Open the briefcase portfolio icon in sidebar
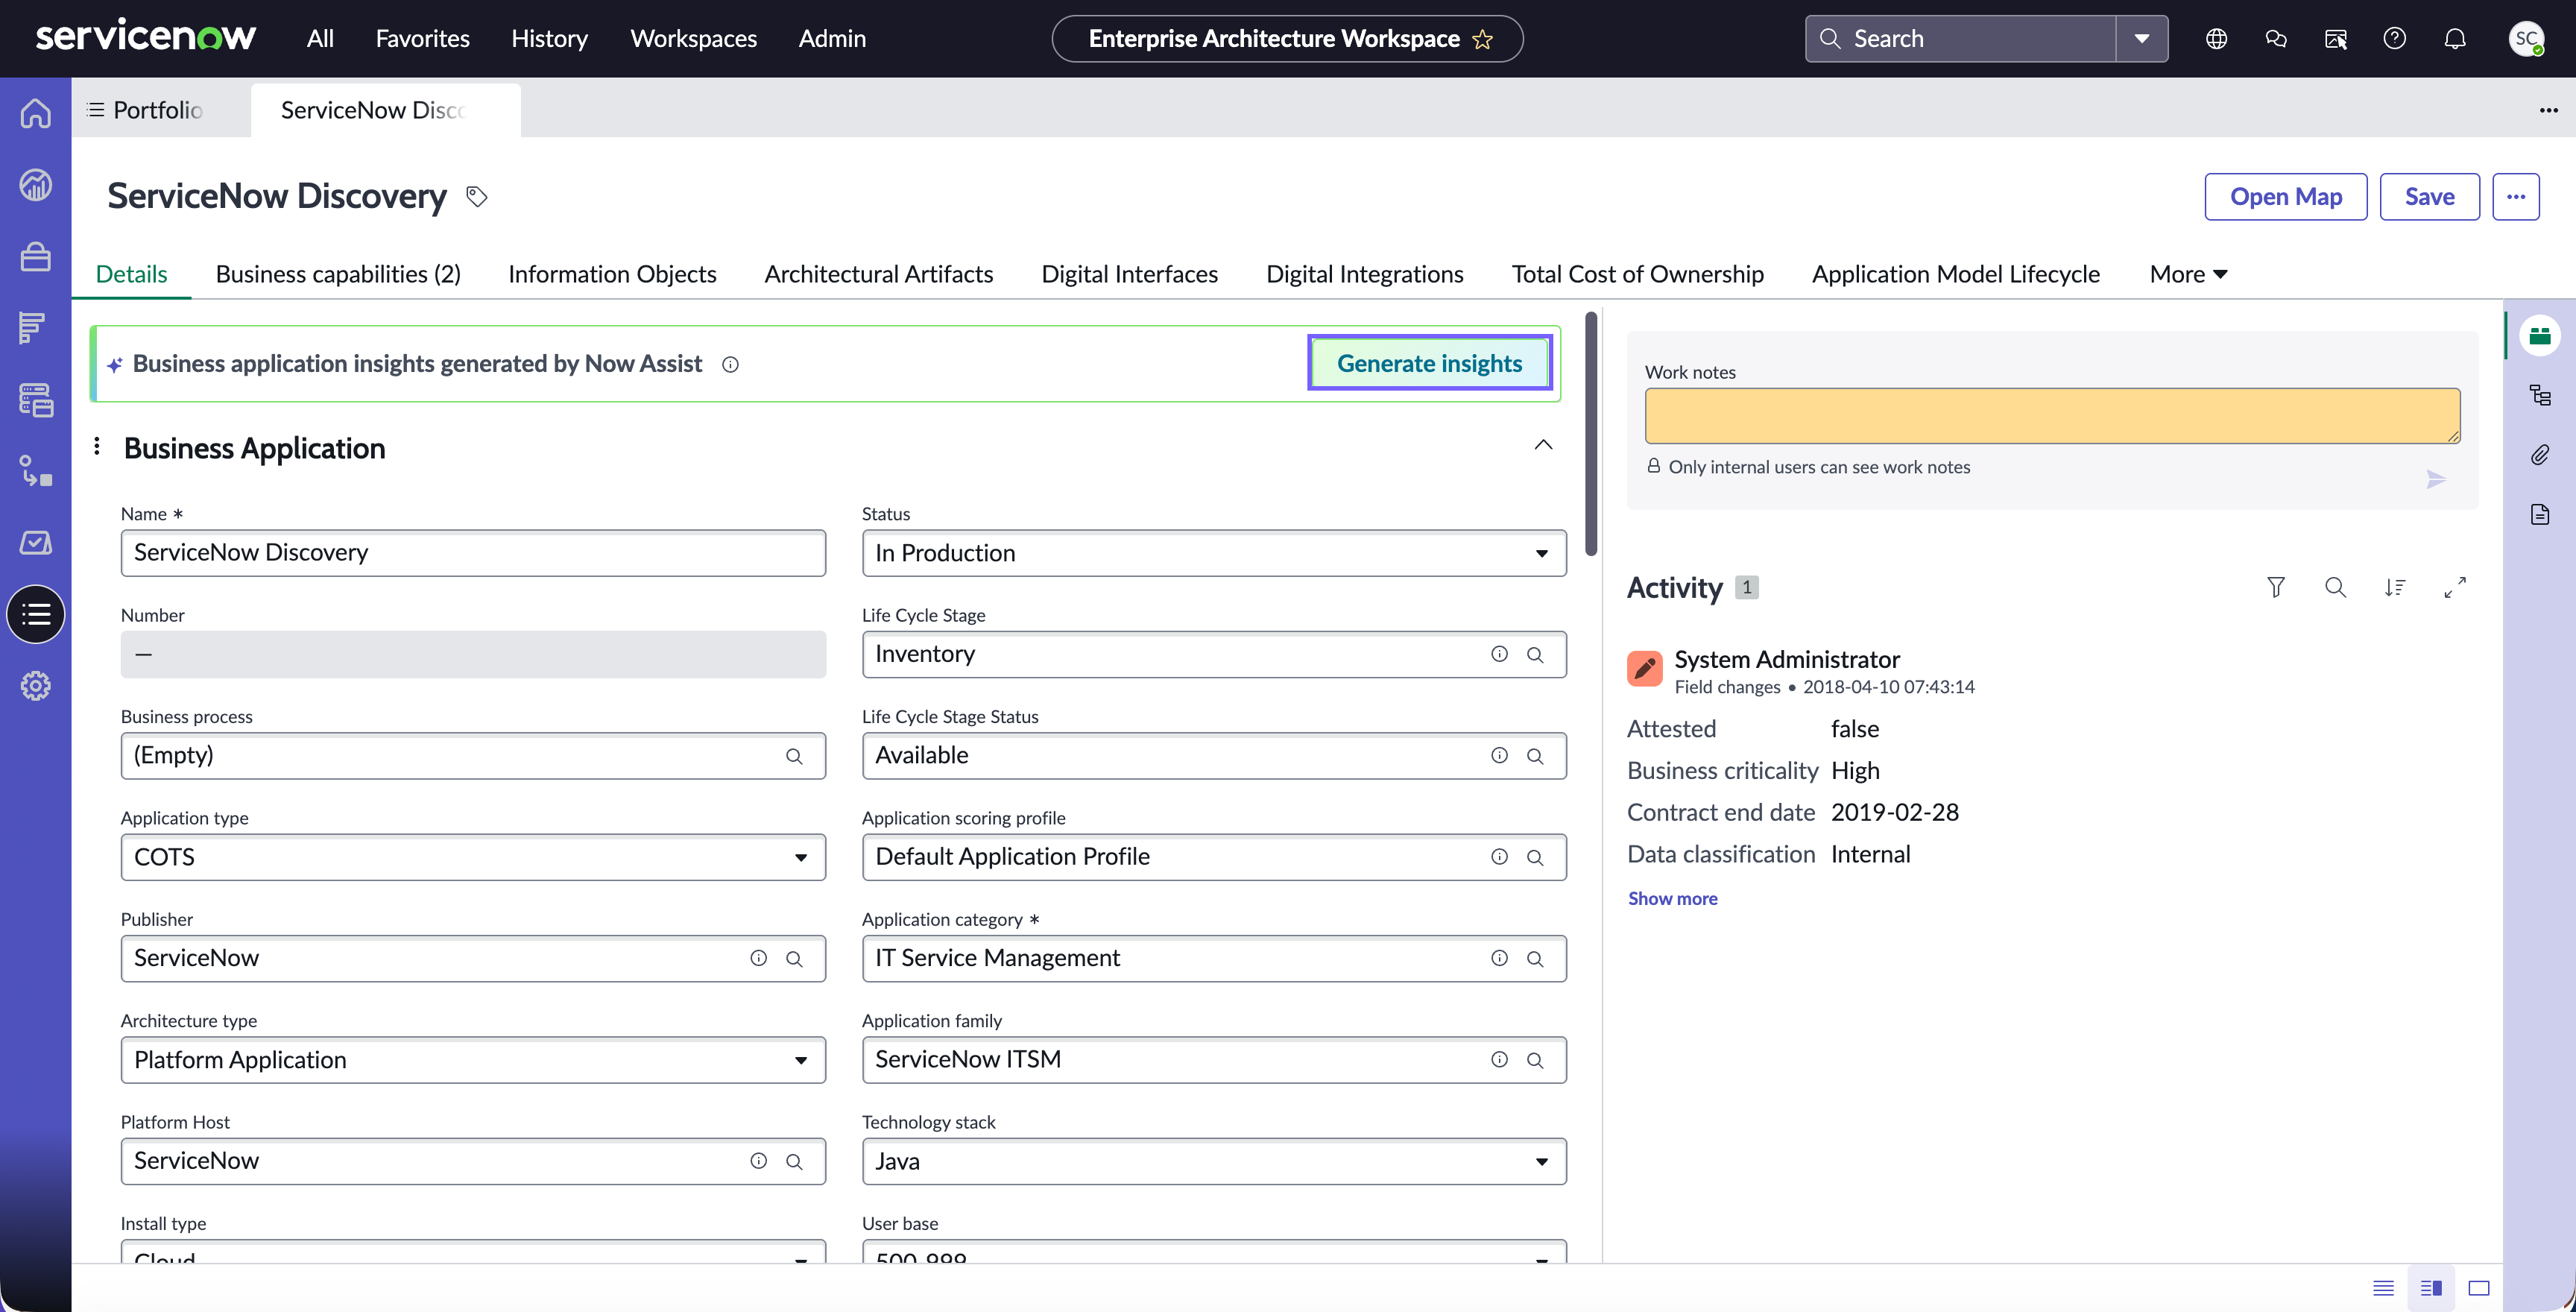 [x=36, y=256]
